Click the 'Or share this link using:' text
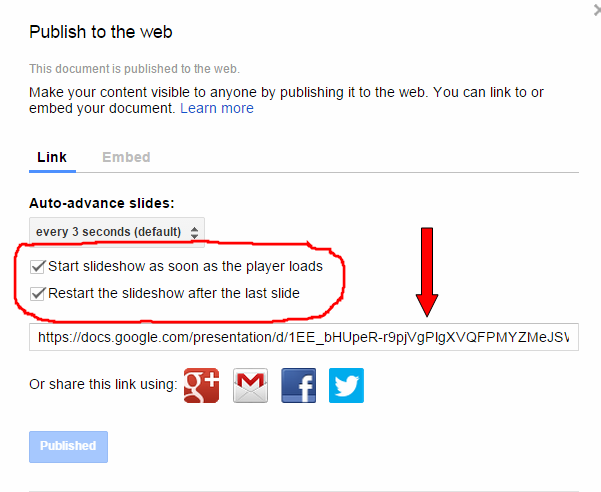The width and height of the screenshot is (601, 492). [x=103, y=384]
